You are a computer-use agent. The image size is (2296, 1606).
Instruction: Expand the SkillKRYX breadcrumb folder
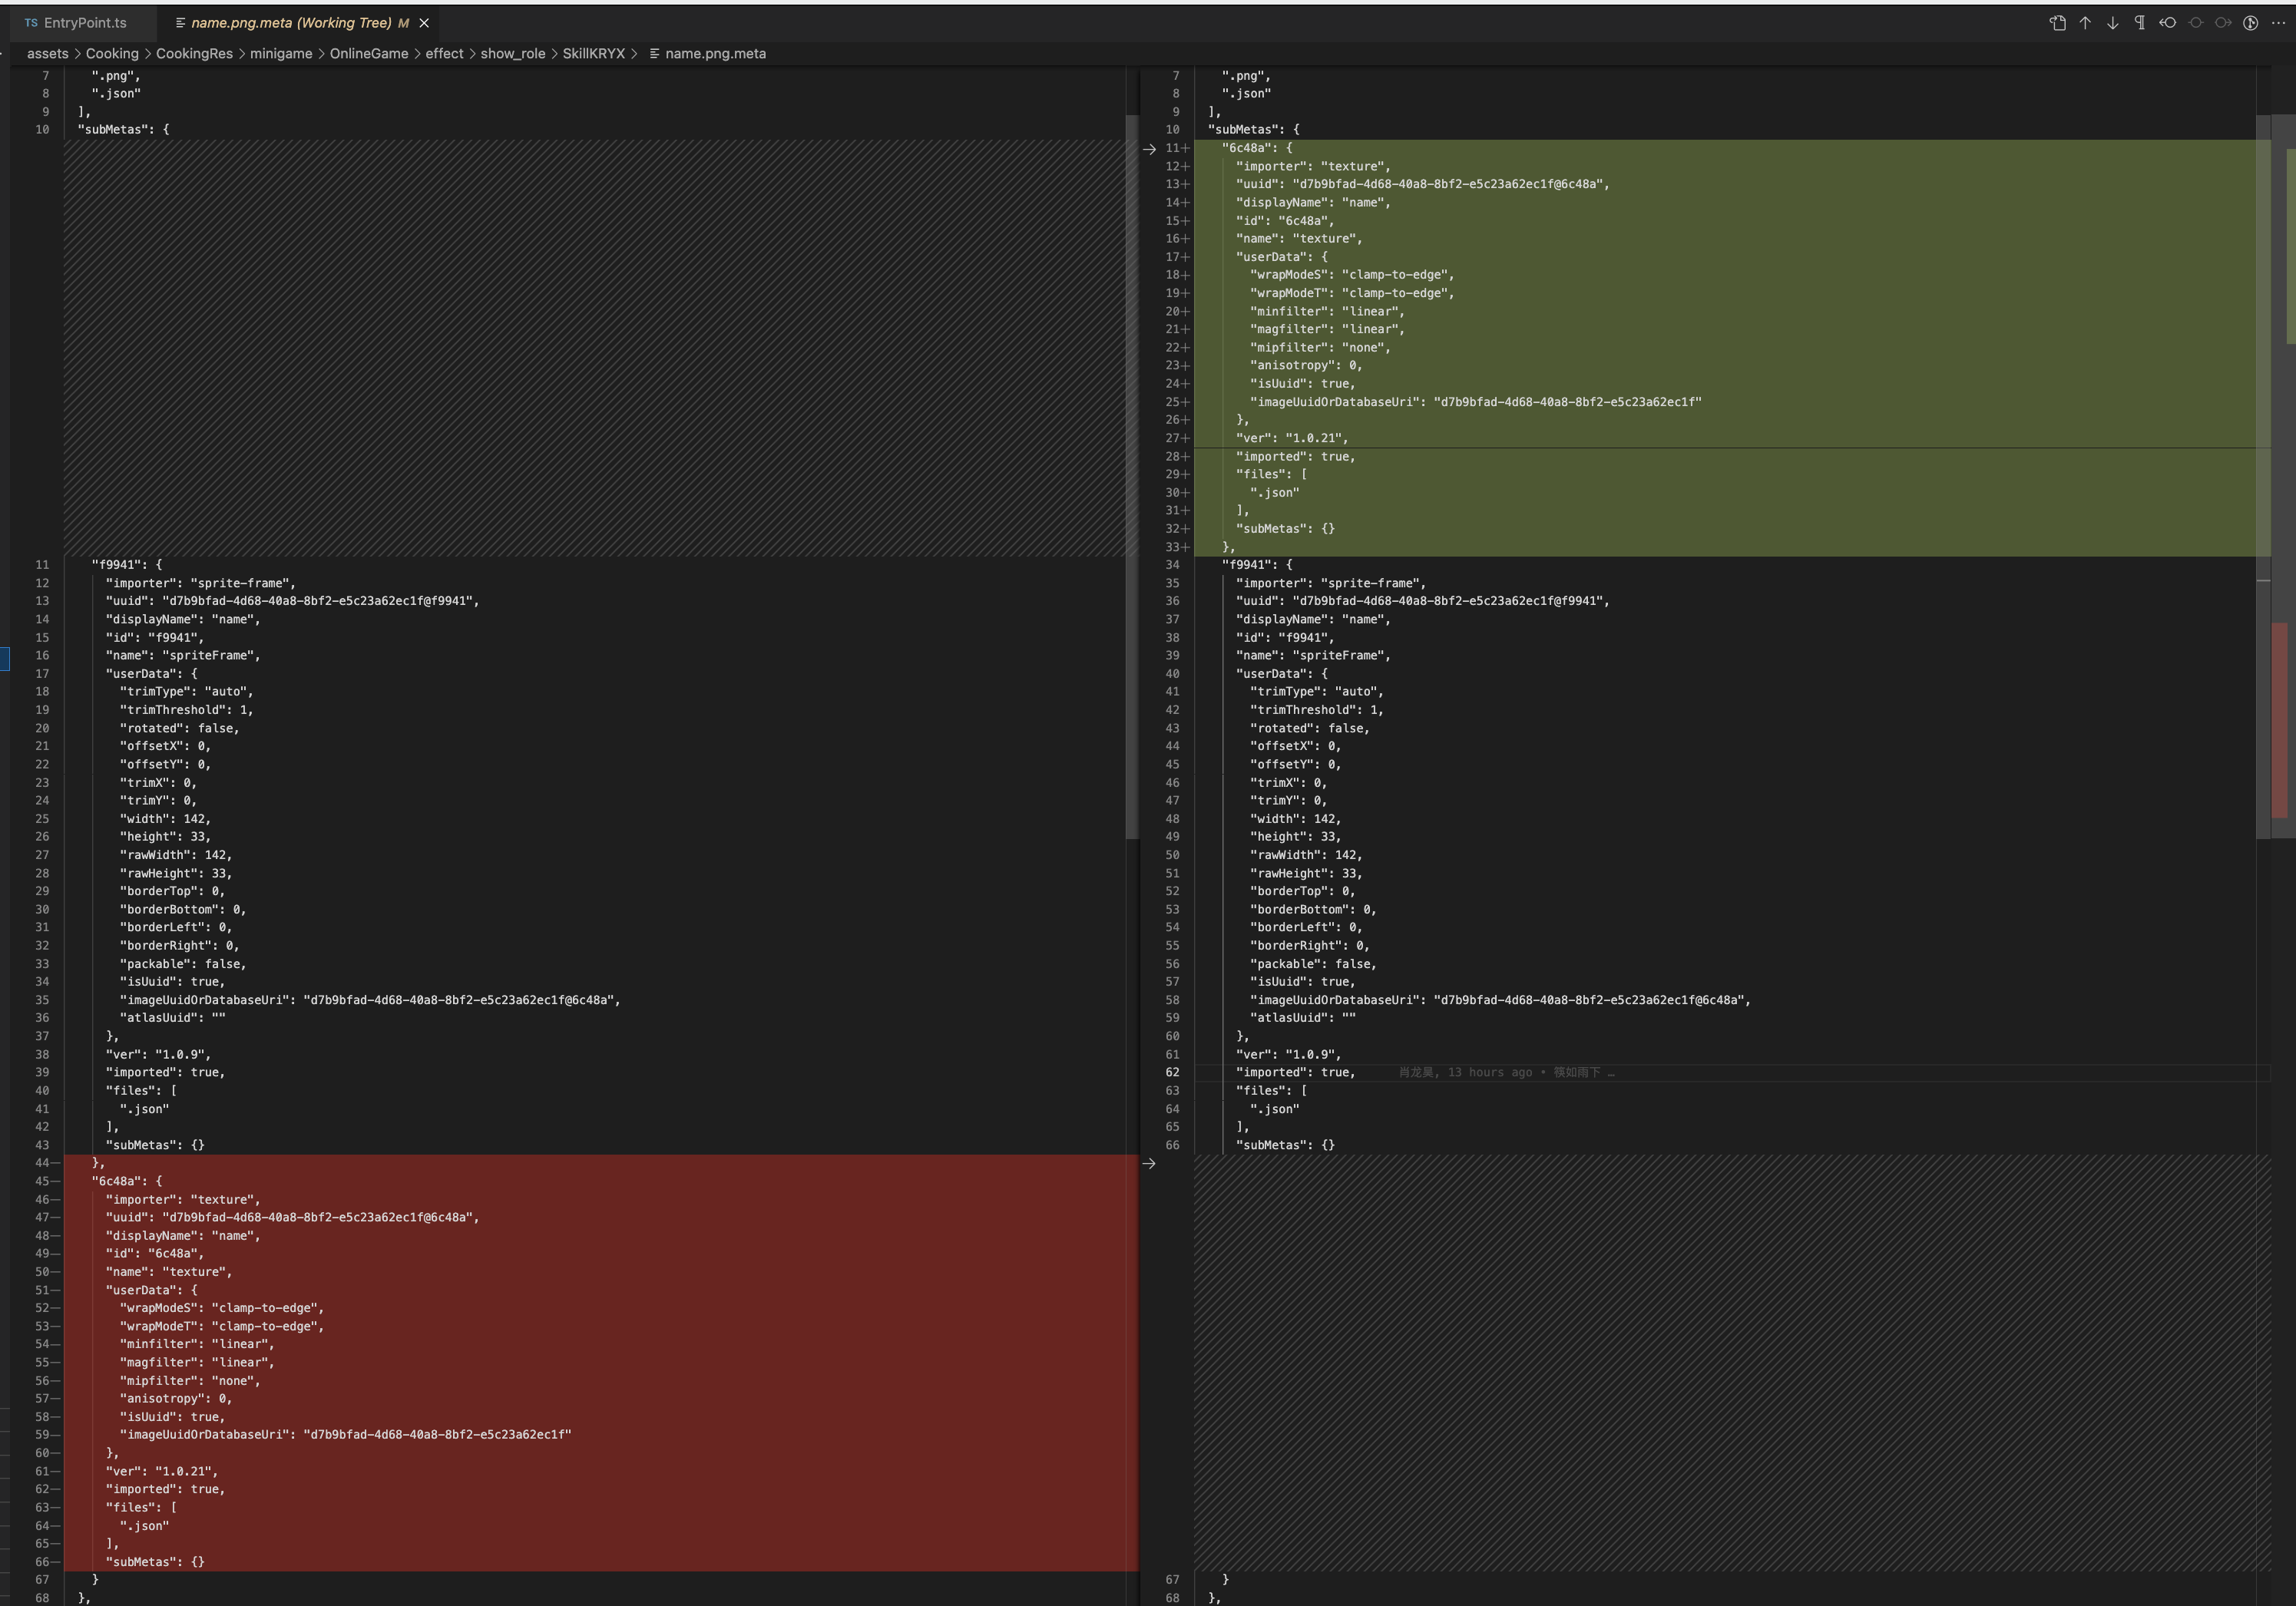coord(593,54)
